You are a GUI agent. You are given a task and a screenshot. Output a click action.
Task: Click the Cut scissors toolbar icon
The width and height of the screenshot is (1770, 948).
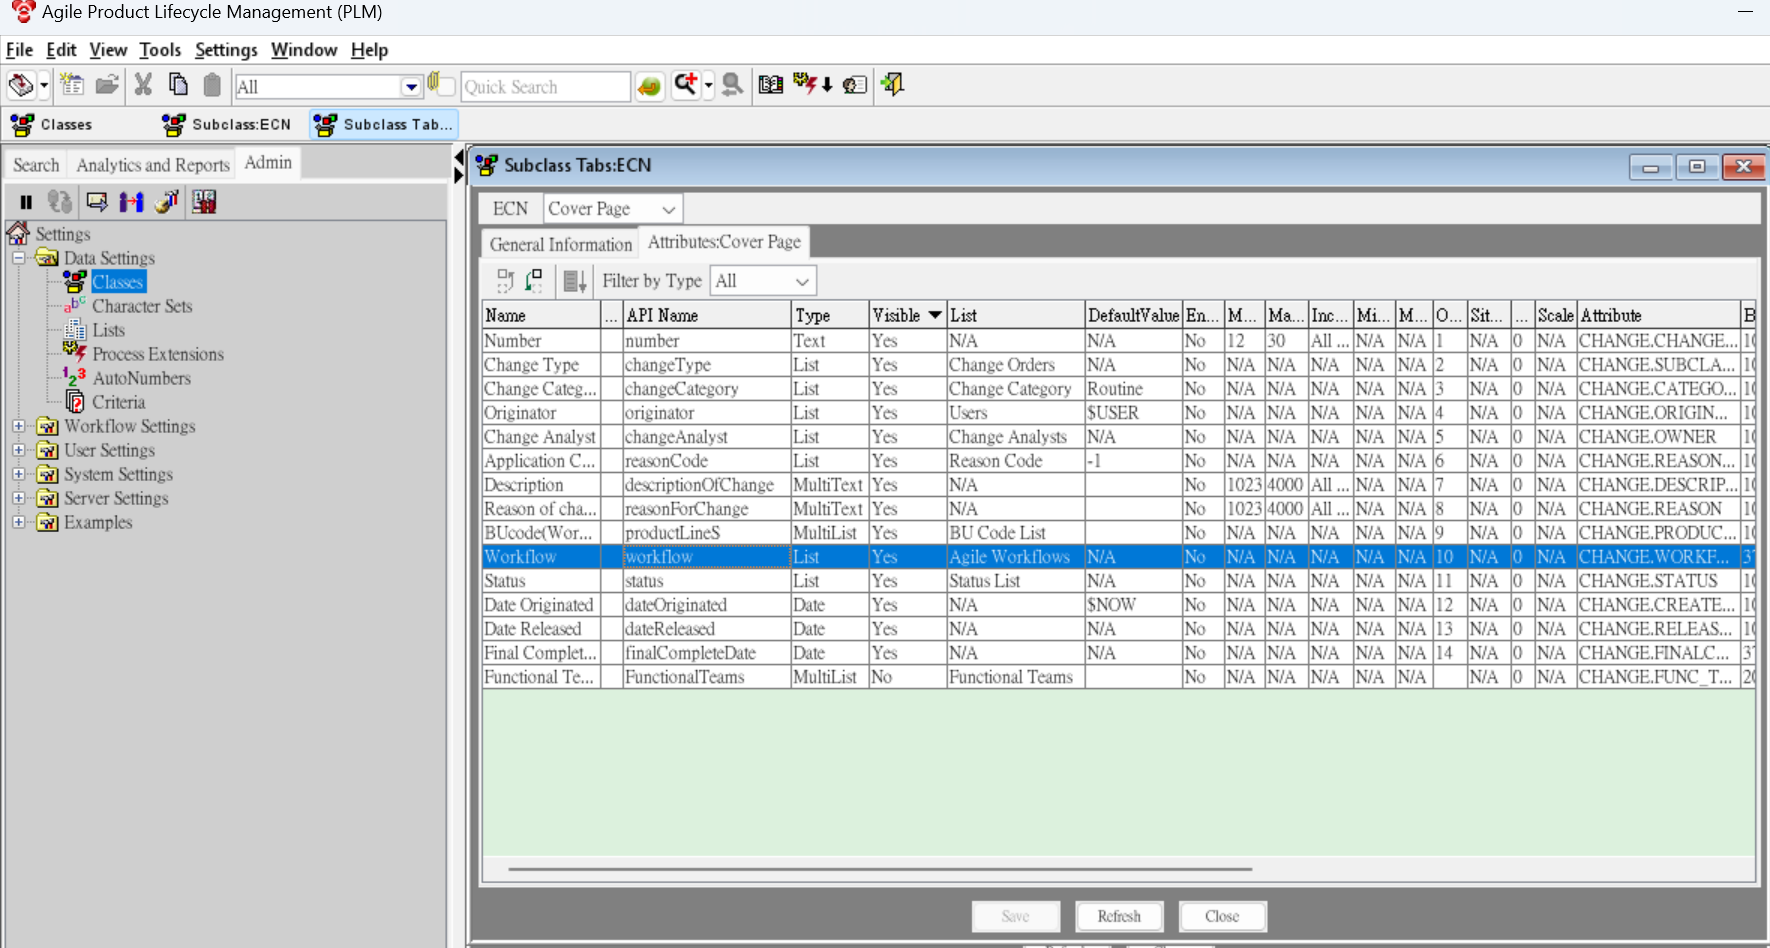(x=143, y=85)
